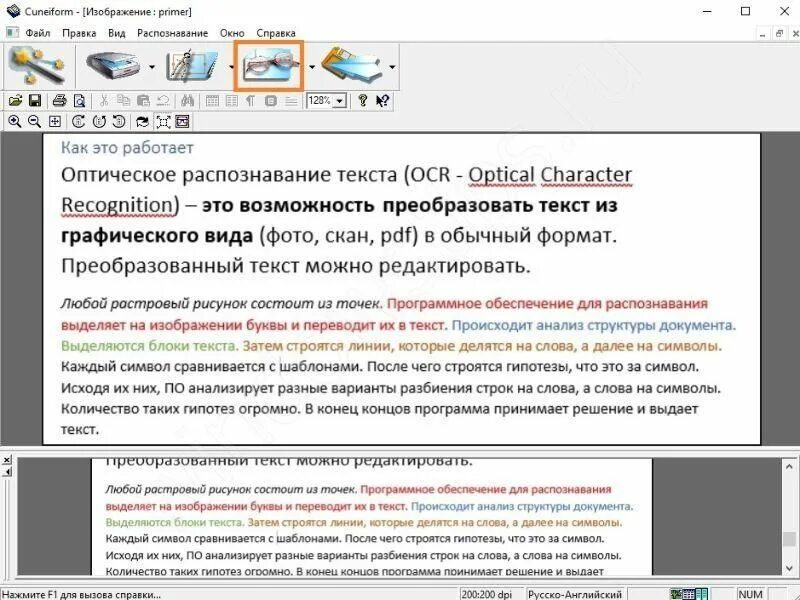Viewport: 800px width, 600px height.
Task: Open the Вид menu
Action: tap(116, 33)
